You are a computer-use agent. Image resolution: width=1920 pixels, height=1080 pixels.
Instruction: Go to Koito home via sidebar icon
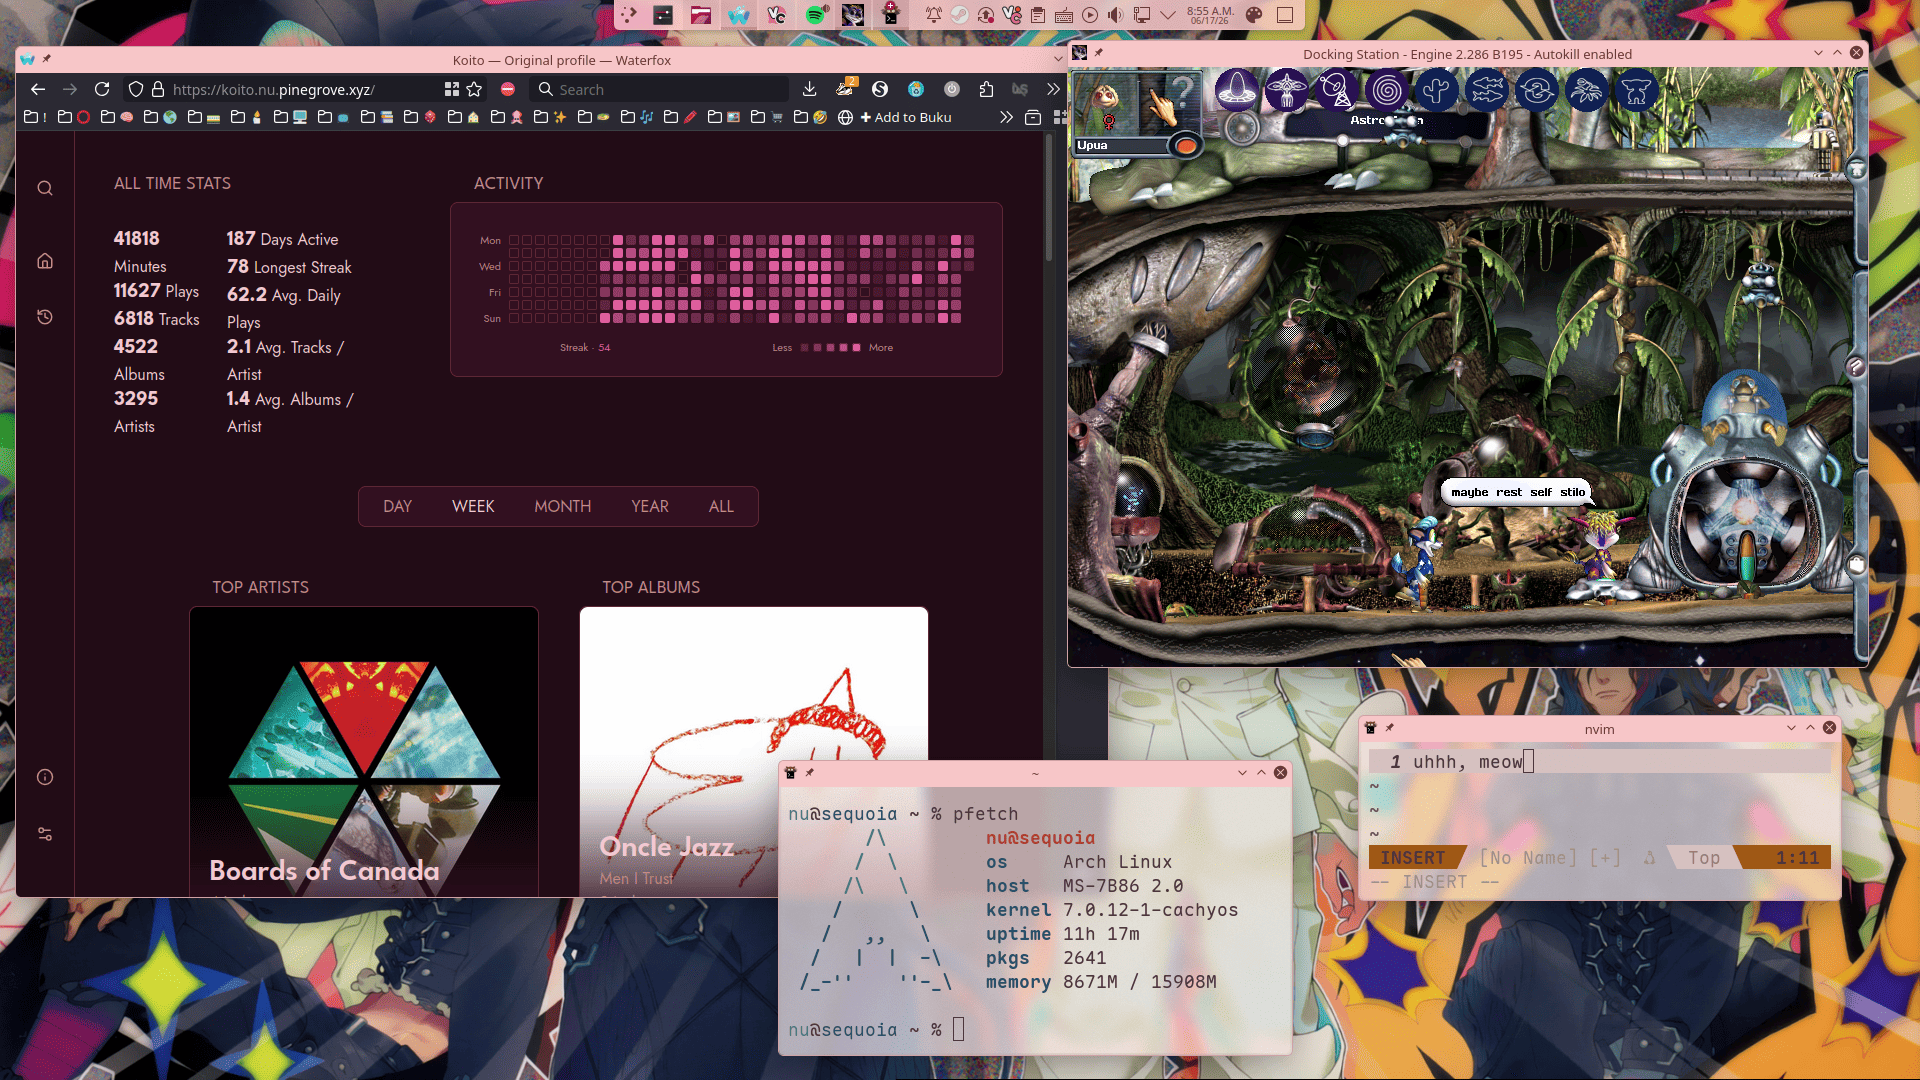point(45,261)
